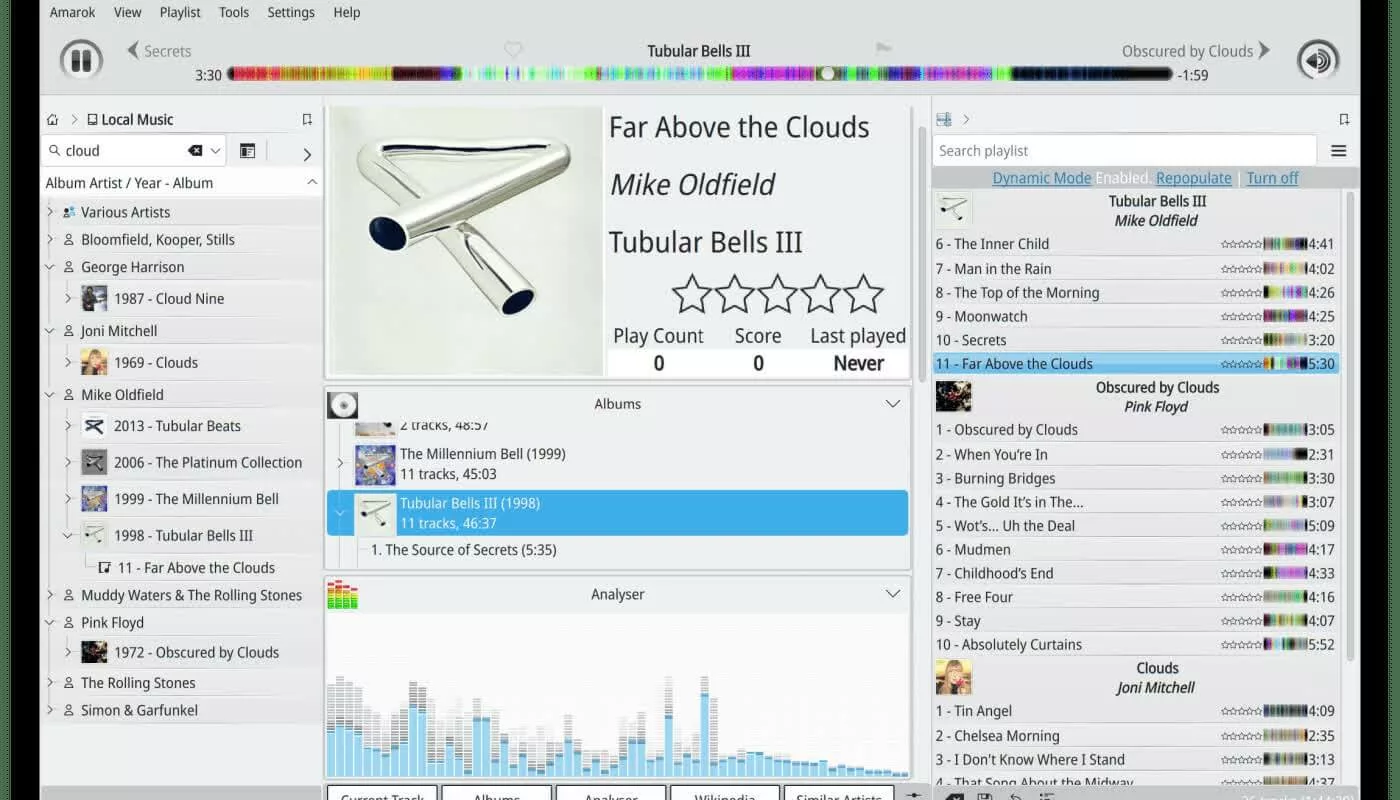The image size is (1400, 800).
Task: Rate the track one star
Action: (691, 295)
